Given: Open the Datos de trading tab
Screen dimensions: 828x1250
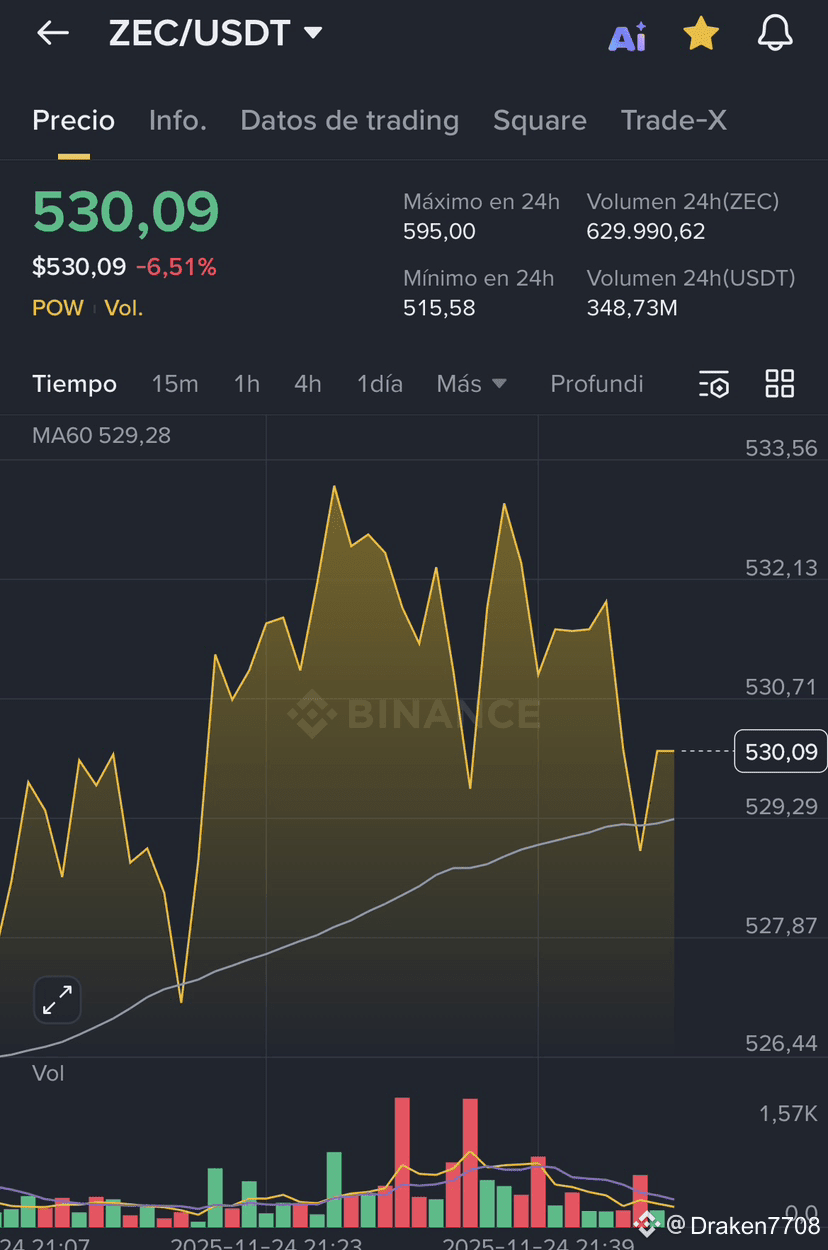Looking at the screenshot, I should tap(350, 121).
